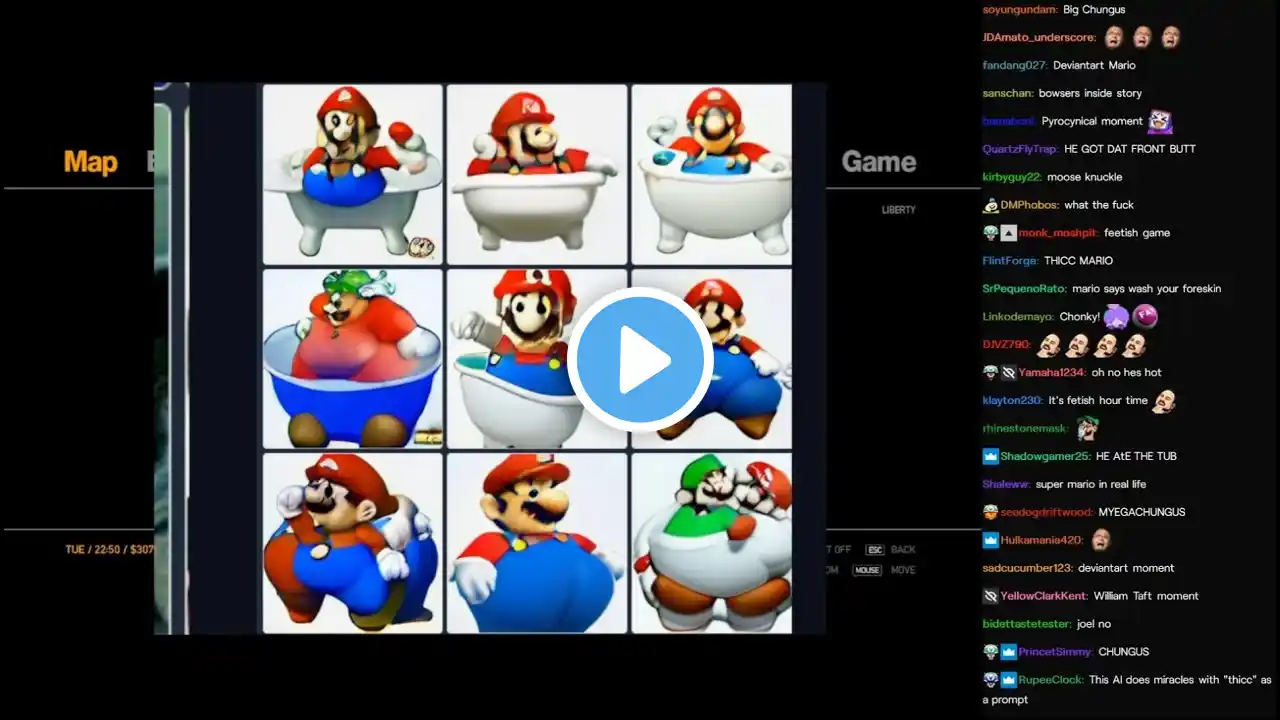The image size is (1280, 720).
Task: Click the "Big Chungus" chat message
Action: click(1094, 10)
